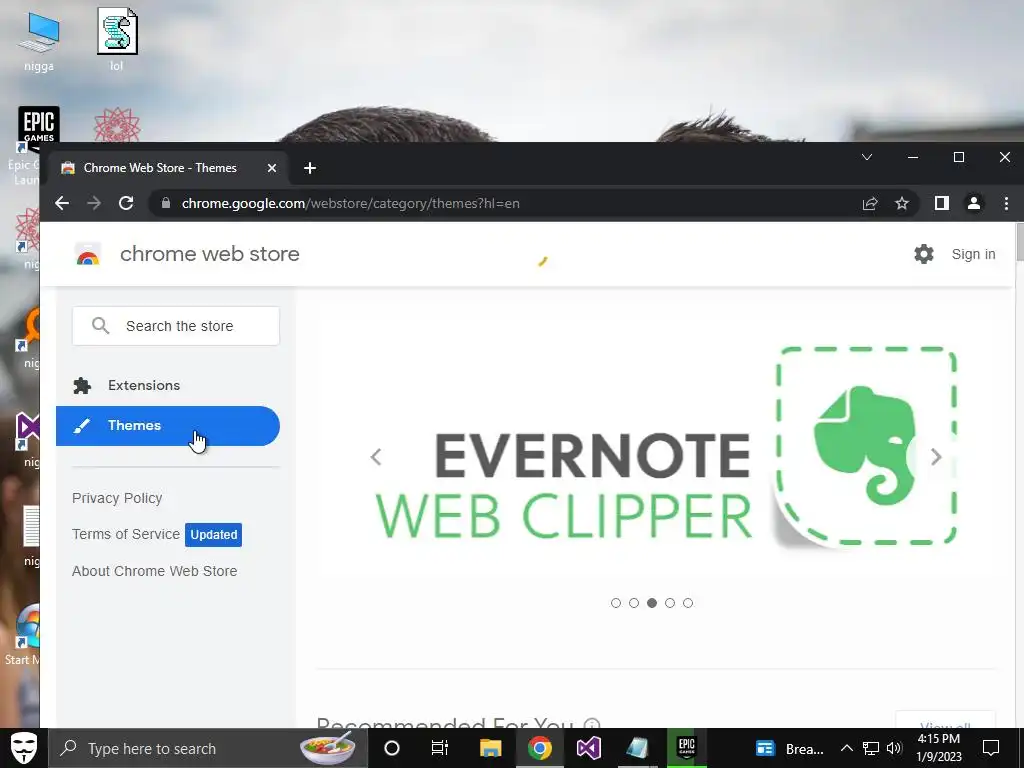Select first carousel dot
This screenshot has width=1024, height=768.
[616, 603]
